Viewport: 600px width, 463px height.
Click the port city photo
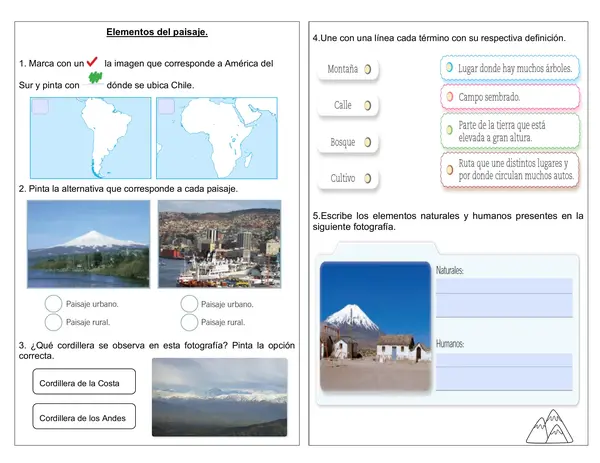[x=220, y=244]
